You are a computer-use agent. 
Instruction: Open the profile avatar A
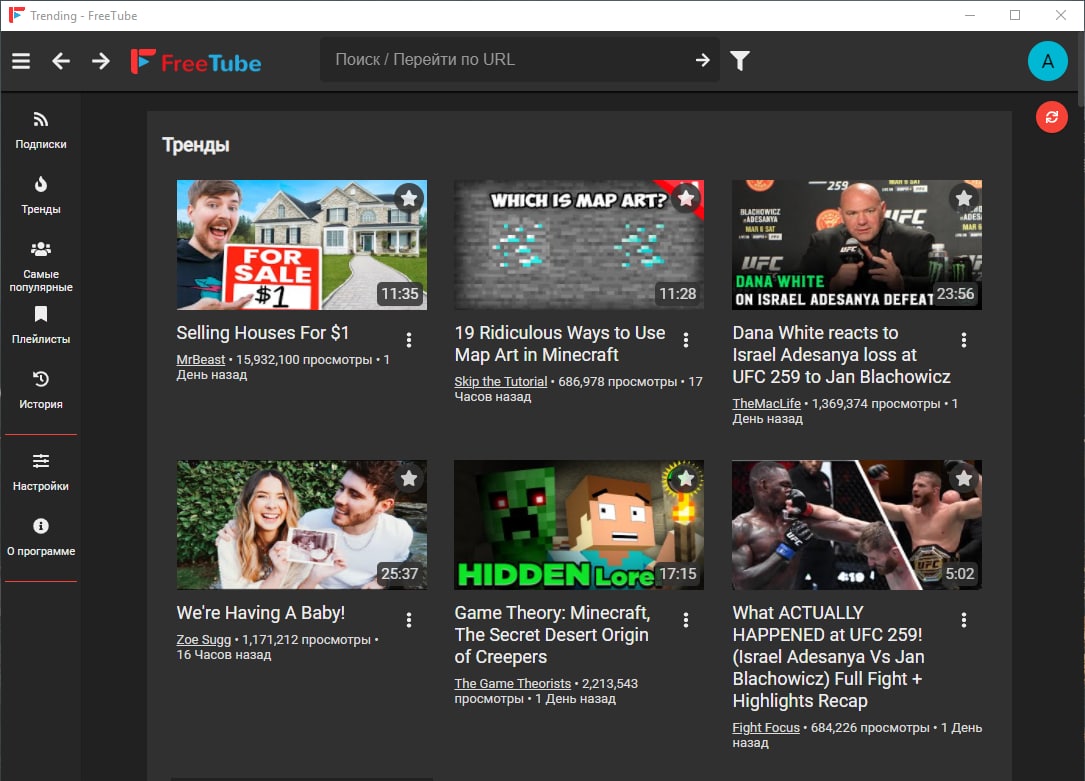[x=1048, y=62]
